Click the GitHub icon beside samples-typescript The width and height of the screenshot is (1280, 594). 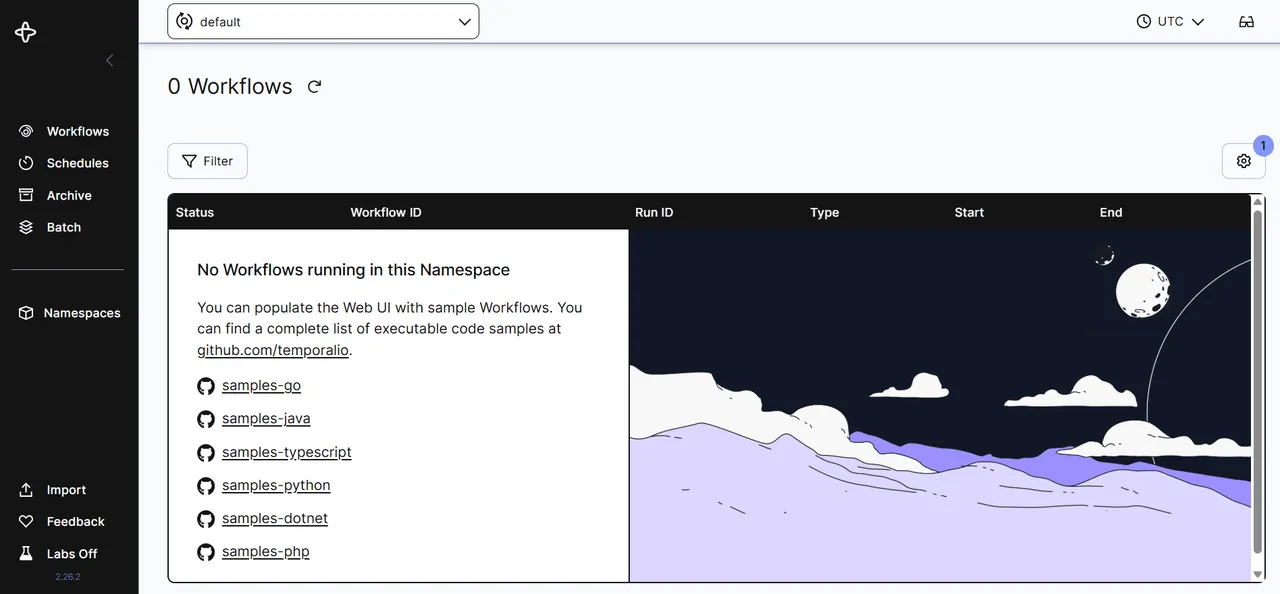pos(206,453)
